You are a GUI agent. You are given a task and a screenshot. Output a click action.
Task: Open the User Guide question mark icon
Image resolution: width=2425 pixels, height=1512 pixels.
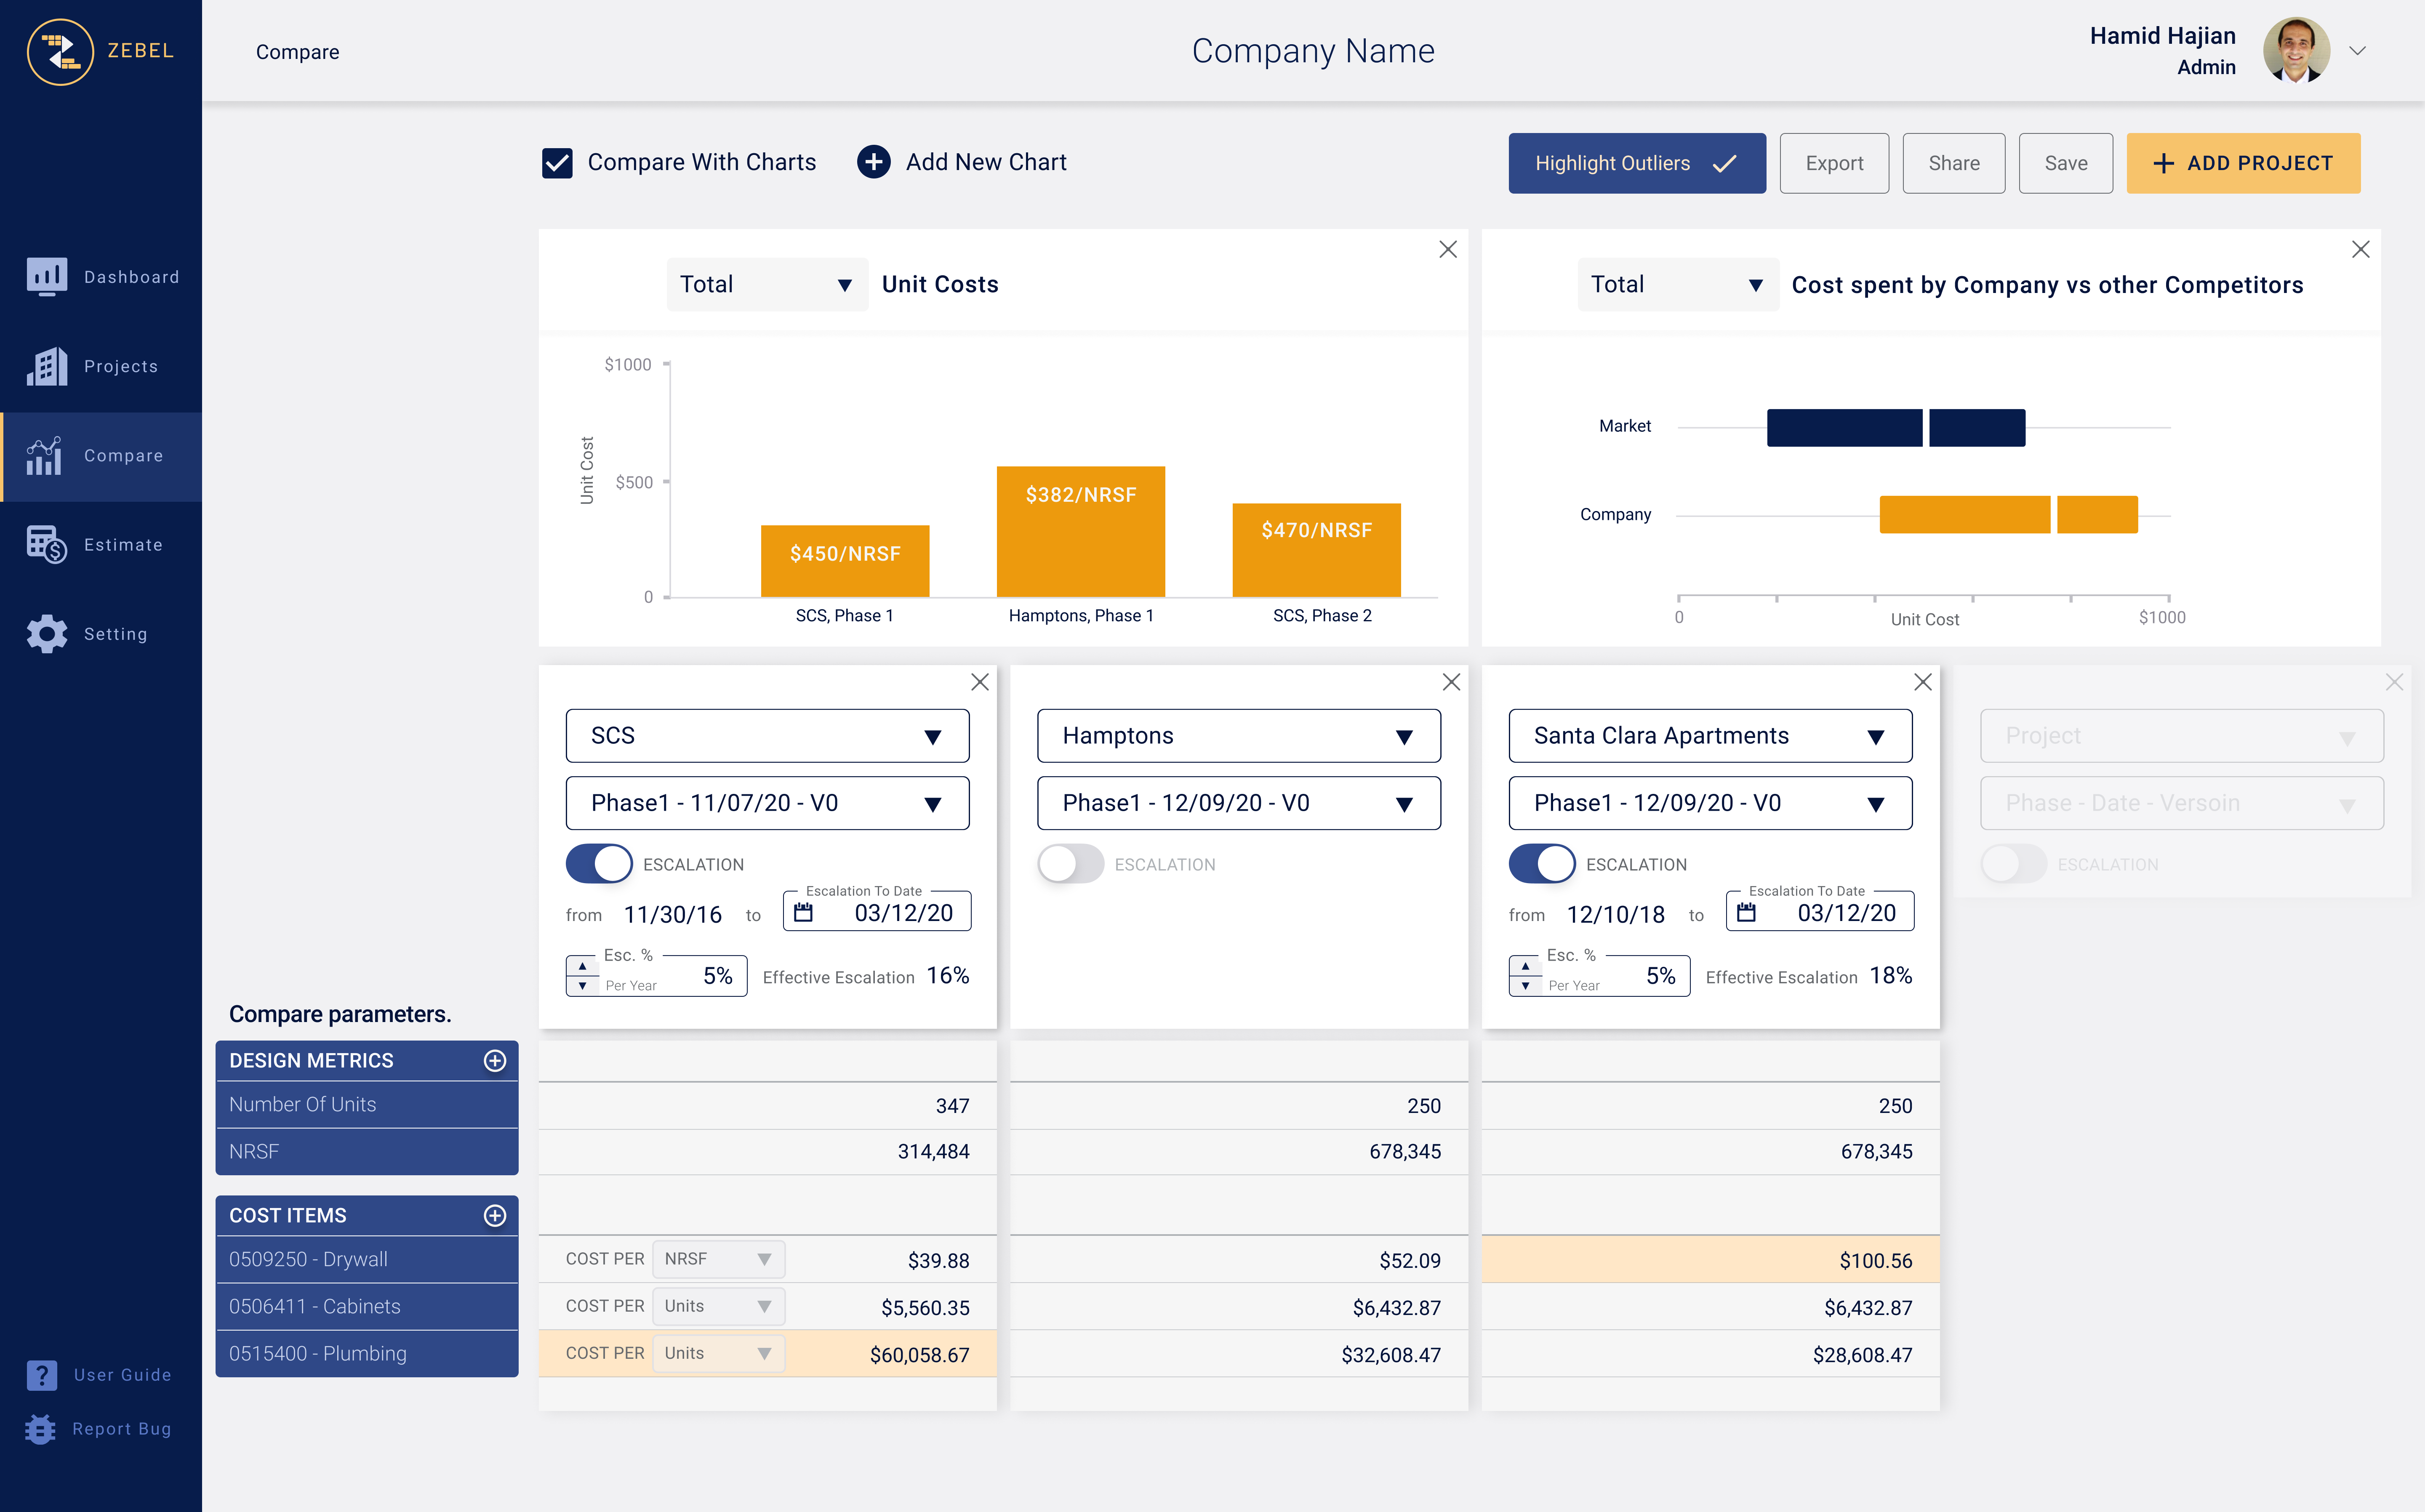42,1375
